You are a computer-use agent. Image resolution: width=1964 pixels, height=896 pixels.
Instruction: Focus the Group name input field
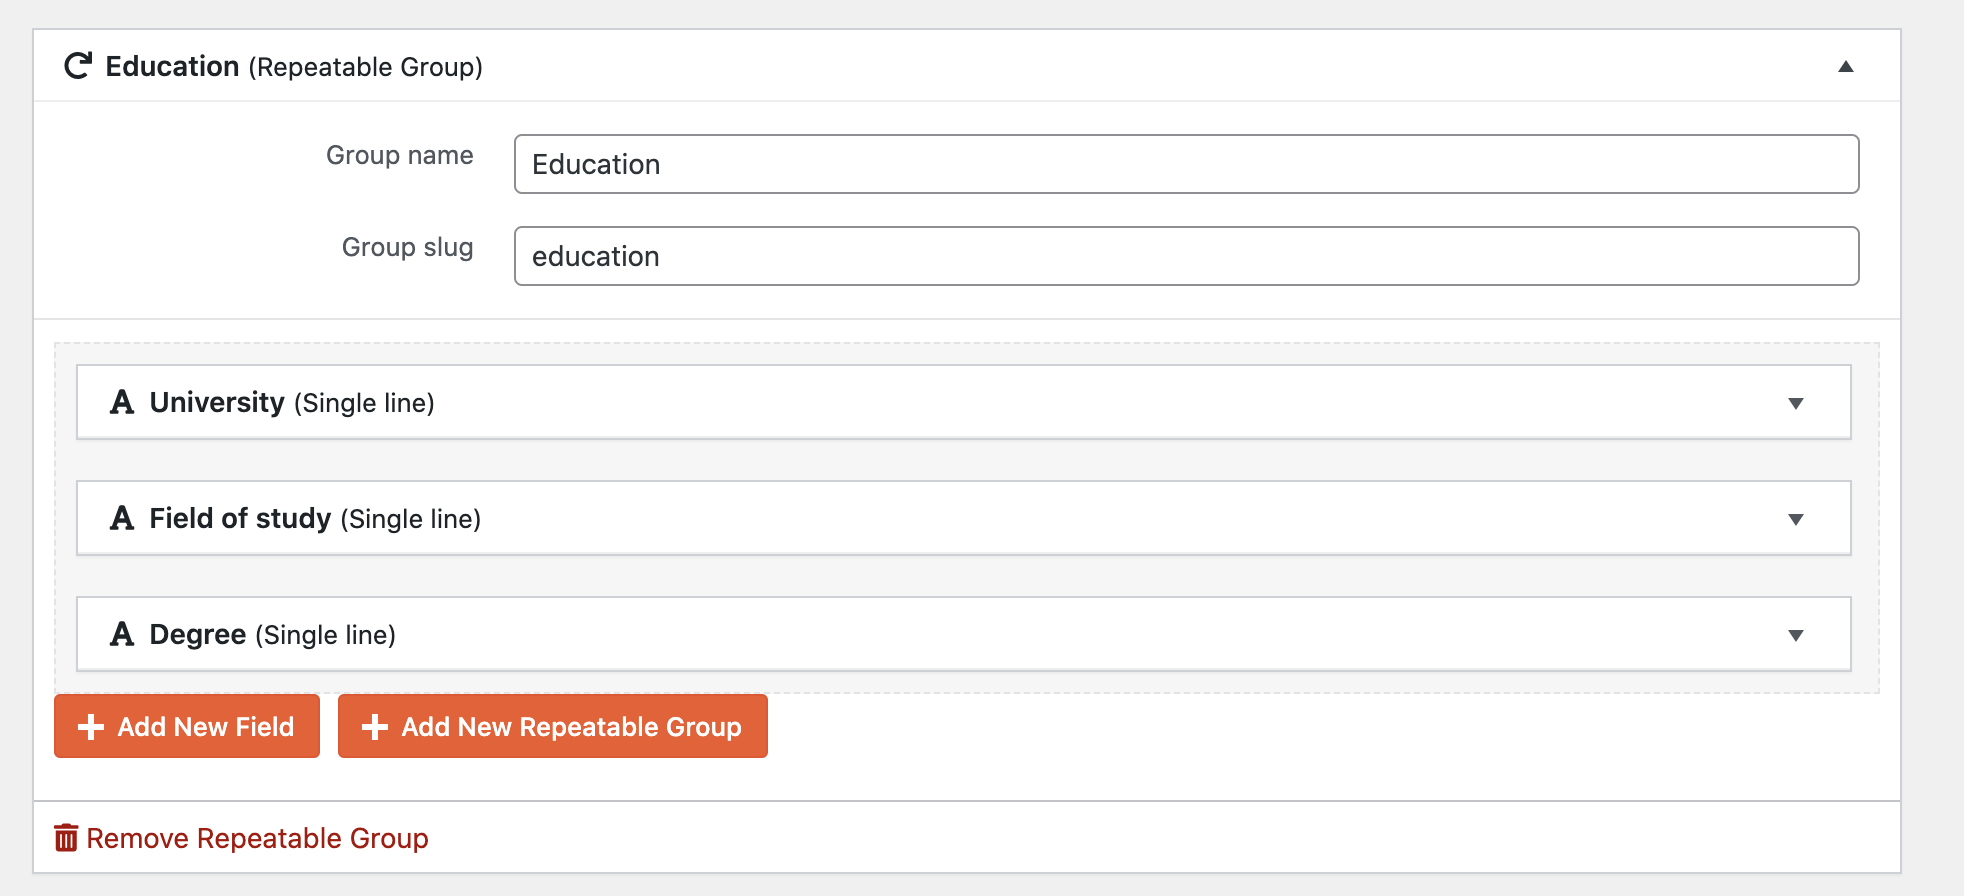(x=1187, y=164)
